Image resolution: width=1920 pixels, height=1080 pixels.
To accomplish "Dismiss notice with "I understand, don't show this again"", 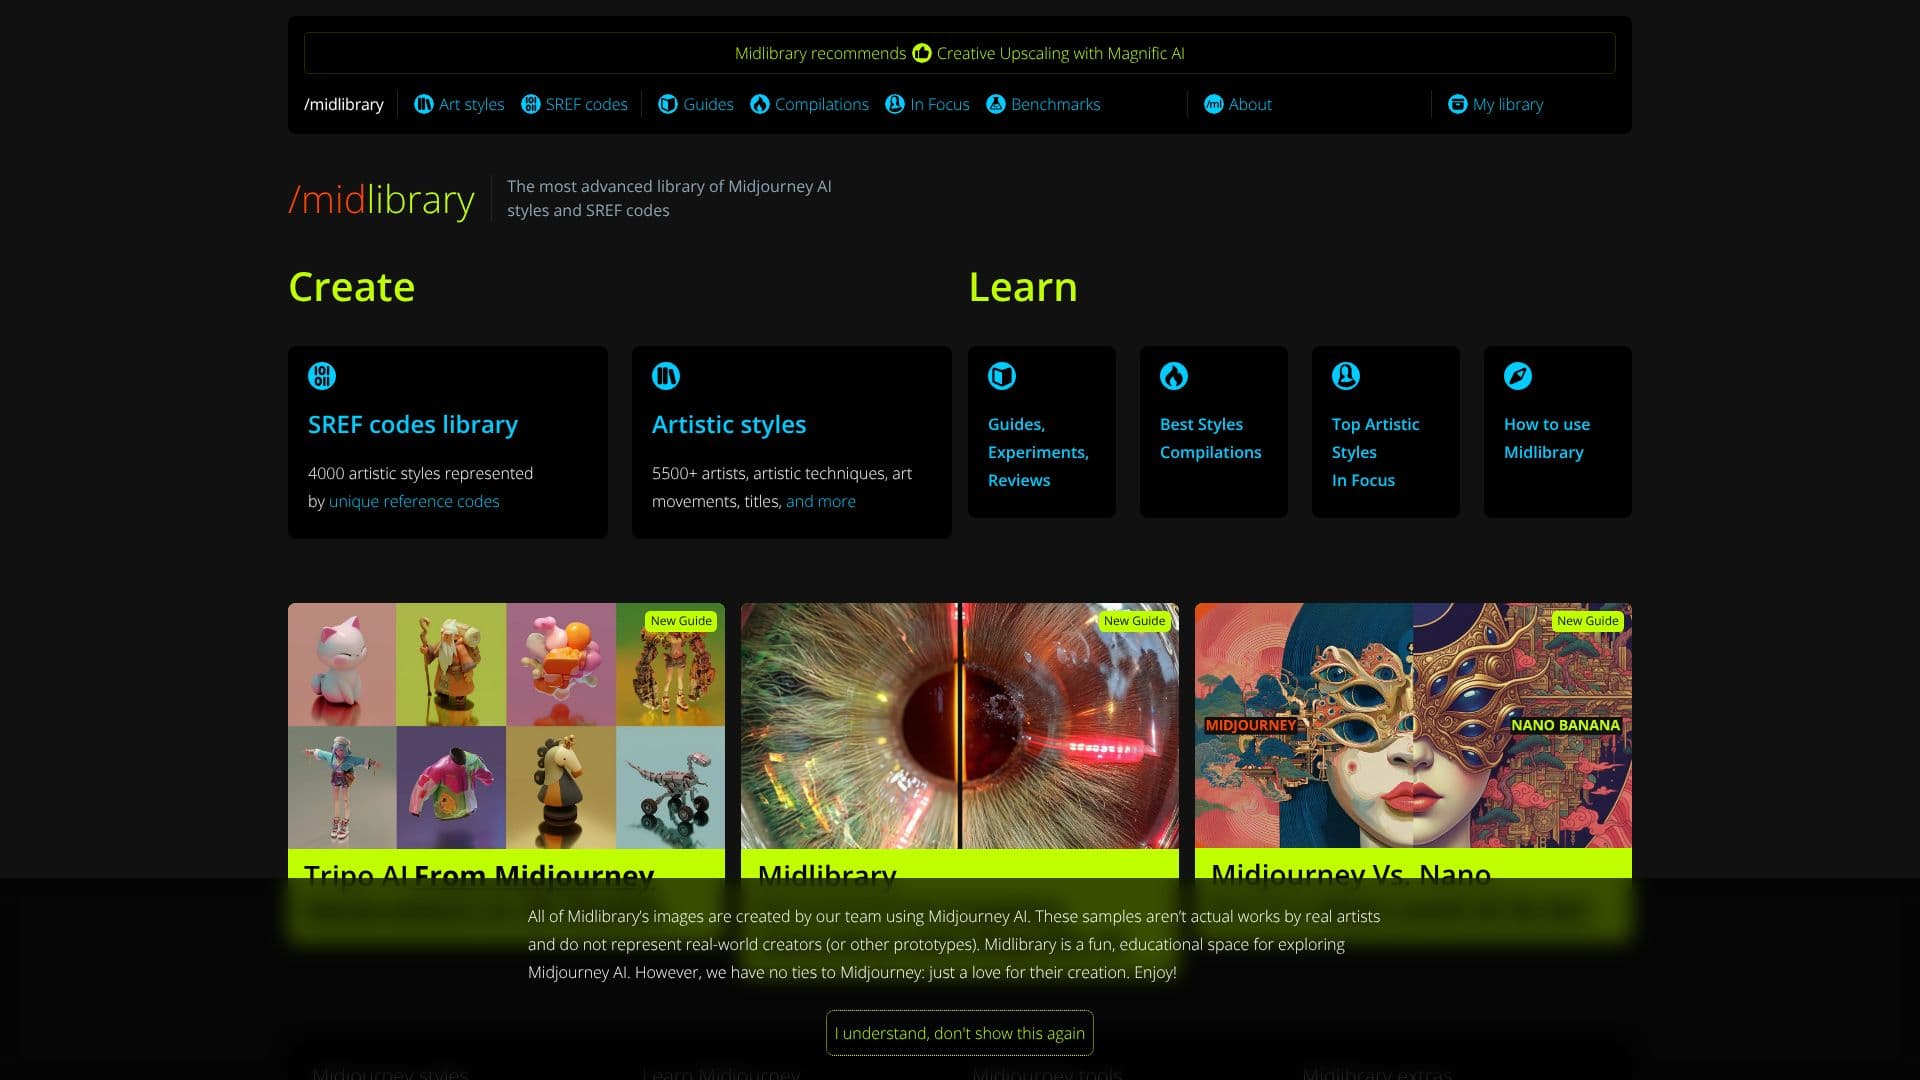I will (960, 1033).
